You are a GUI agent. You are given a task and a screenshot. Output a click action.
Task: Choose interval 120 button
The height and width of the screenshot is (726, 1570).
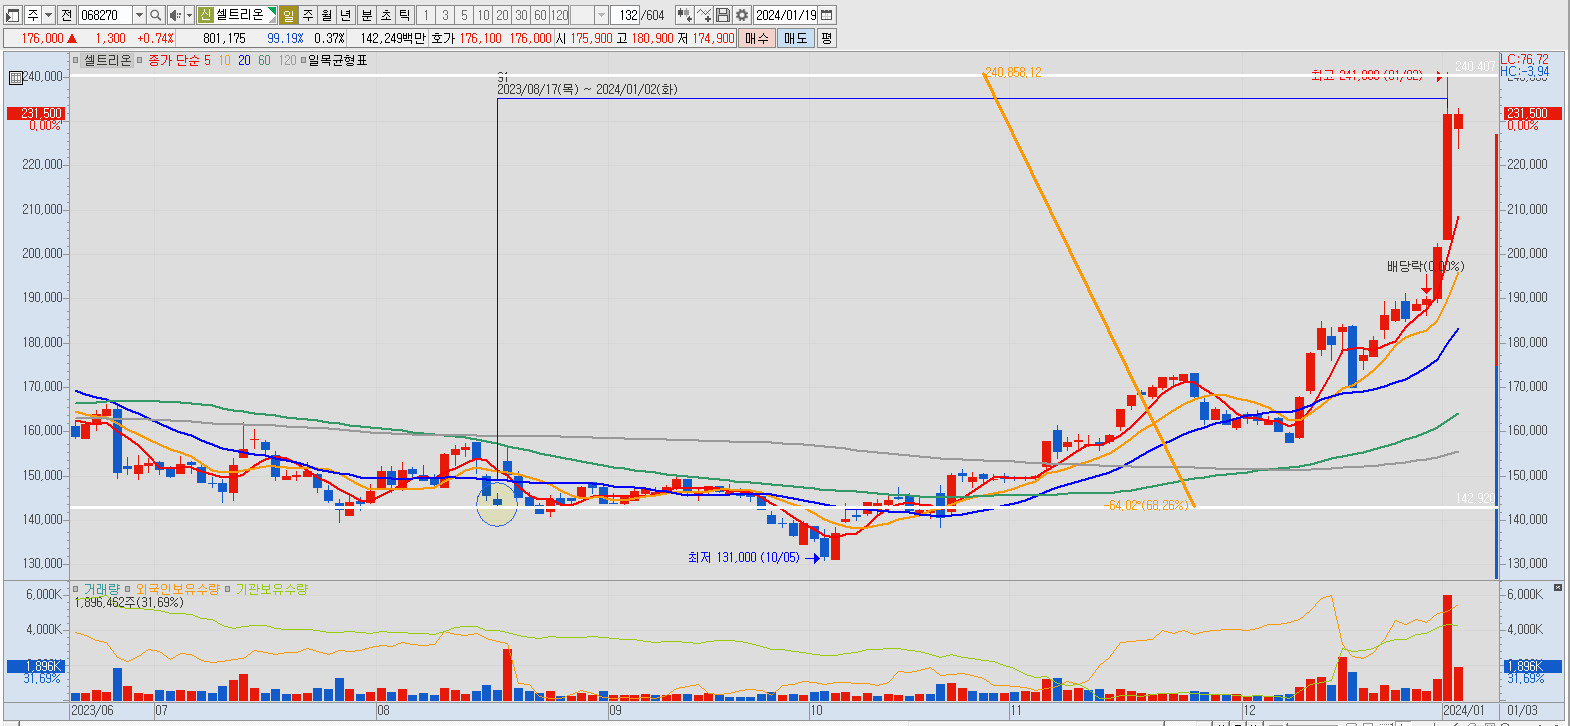click(559, 15)
